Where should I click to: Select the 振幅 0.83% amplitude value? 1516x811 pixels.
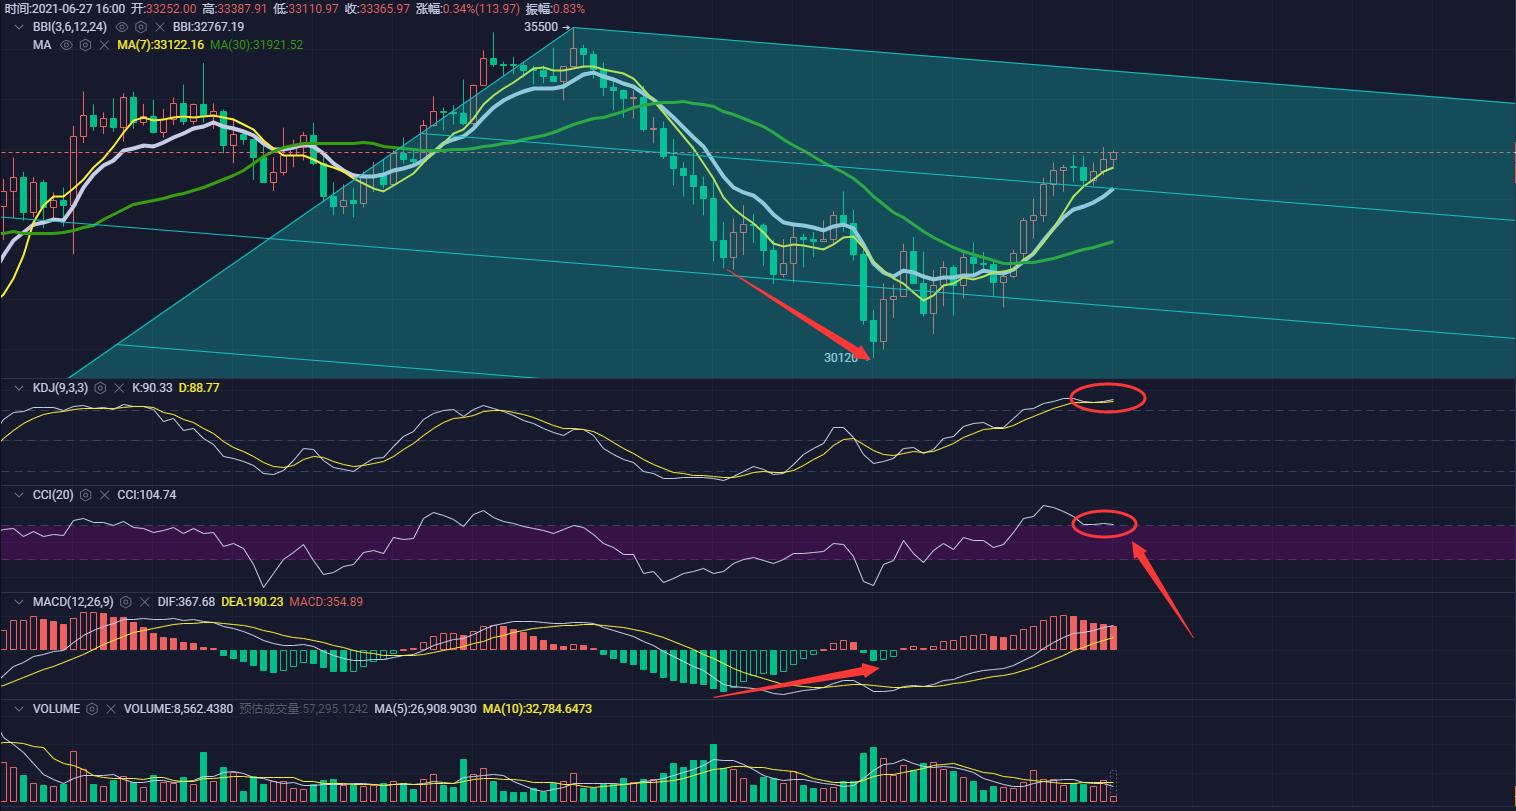(x=555, y=8)
